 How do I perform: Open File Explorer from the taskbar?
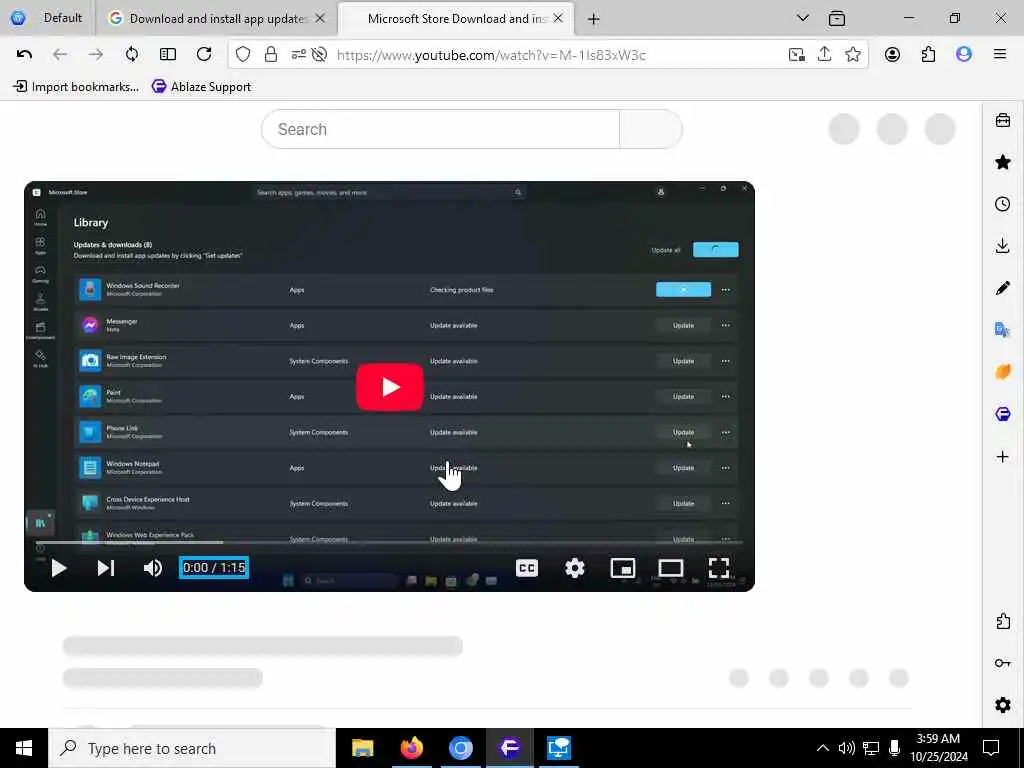(x=362, y=748)
